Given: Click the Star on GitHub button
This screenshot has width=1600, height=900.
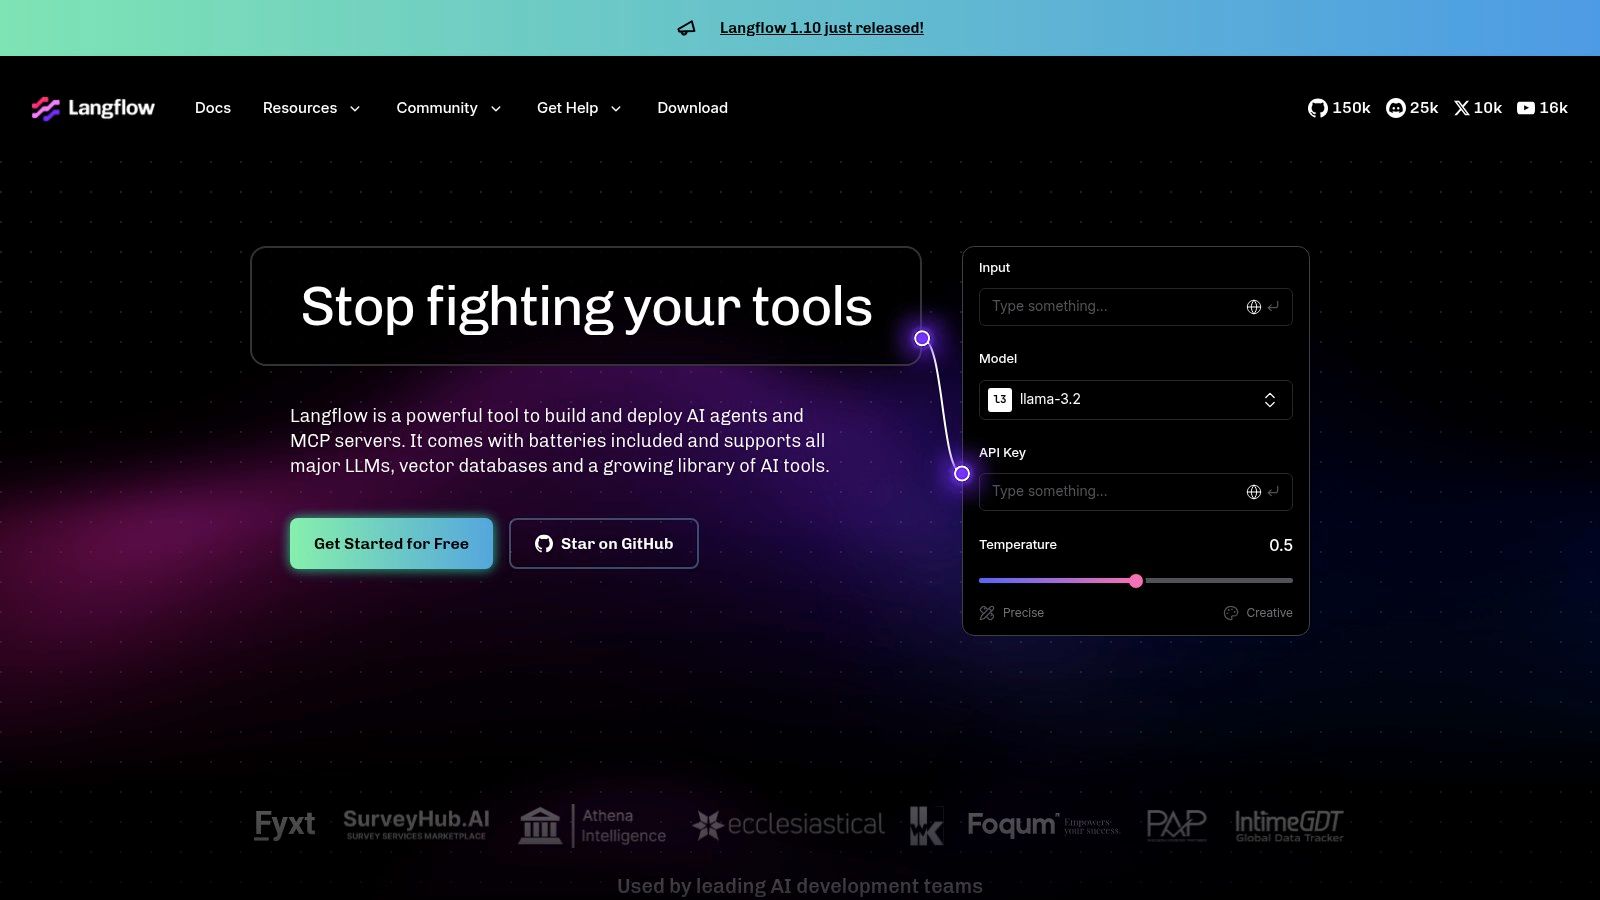Looking at the screenshot, I should click(604, 544).
